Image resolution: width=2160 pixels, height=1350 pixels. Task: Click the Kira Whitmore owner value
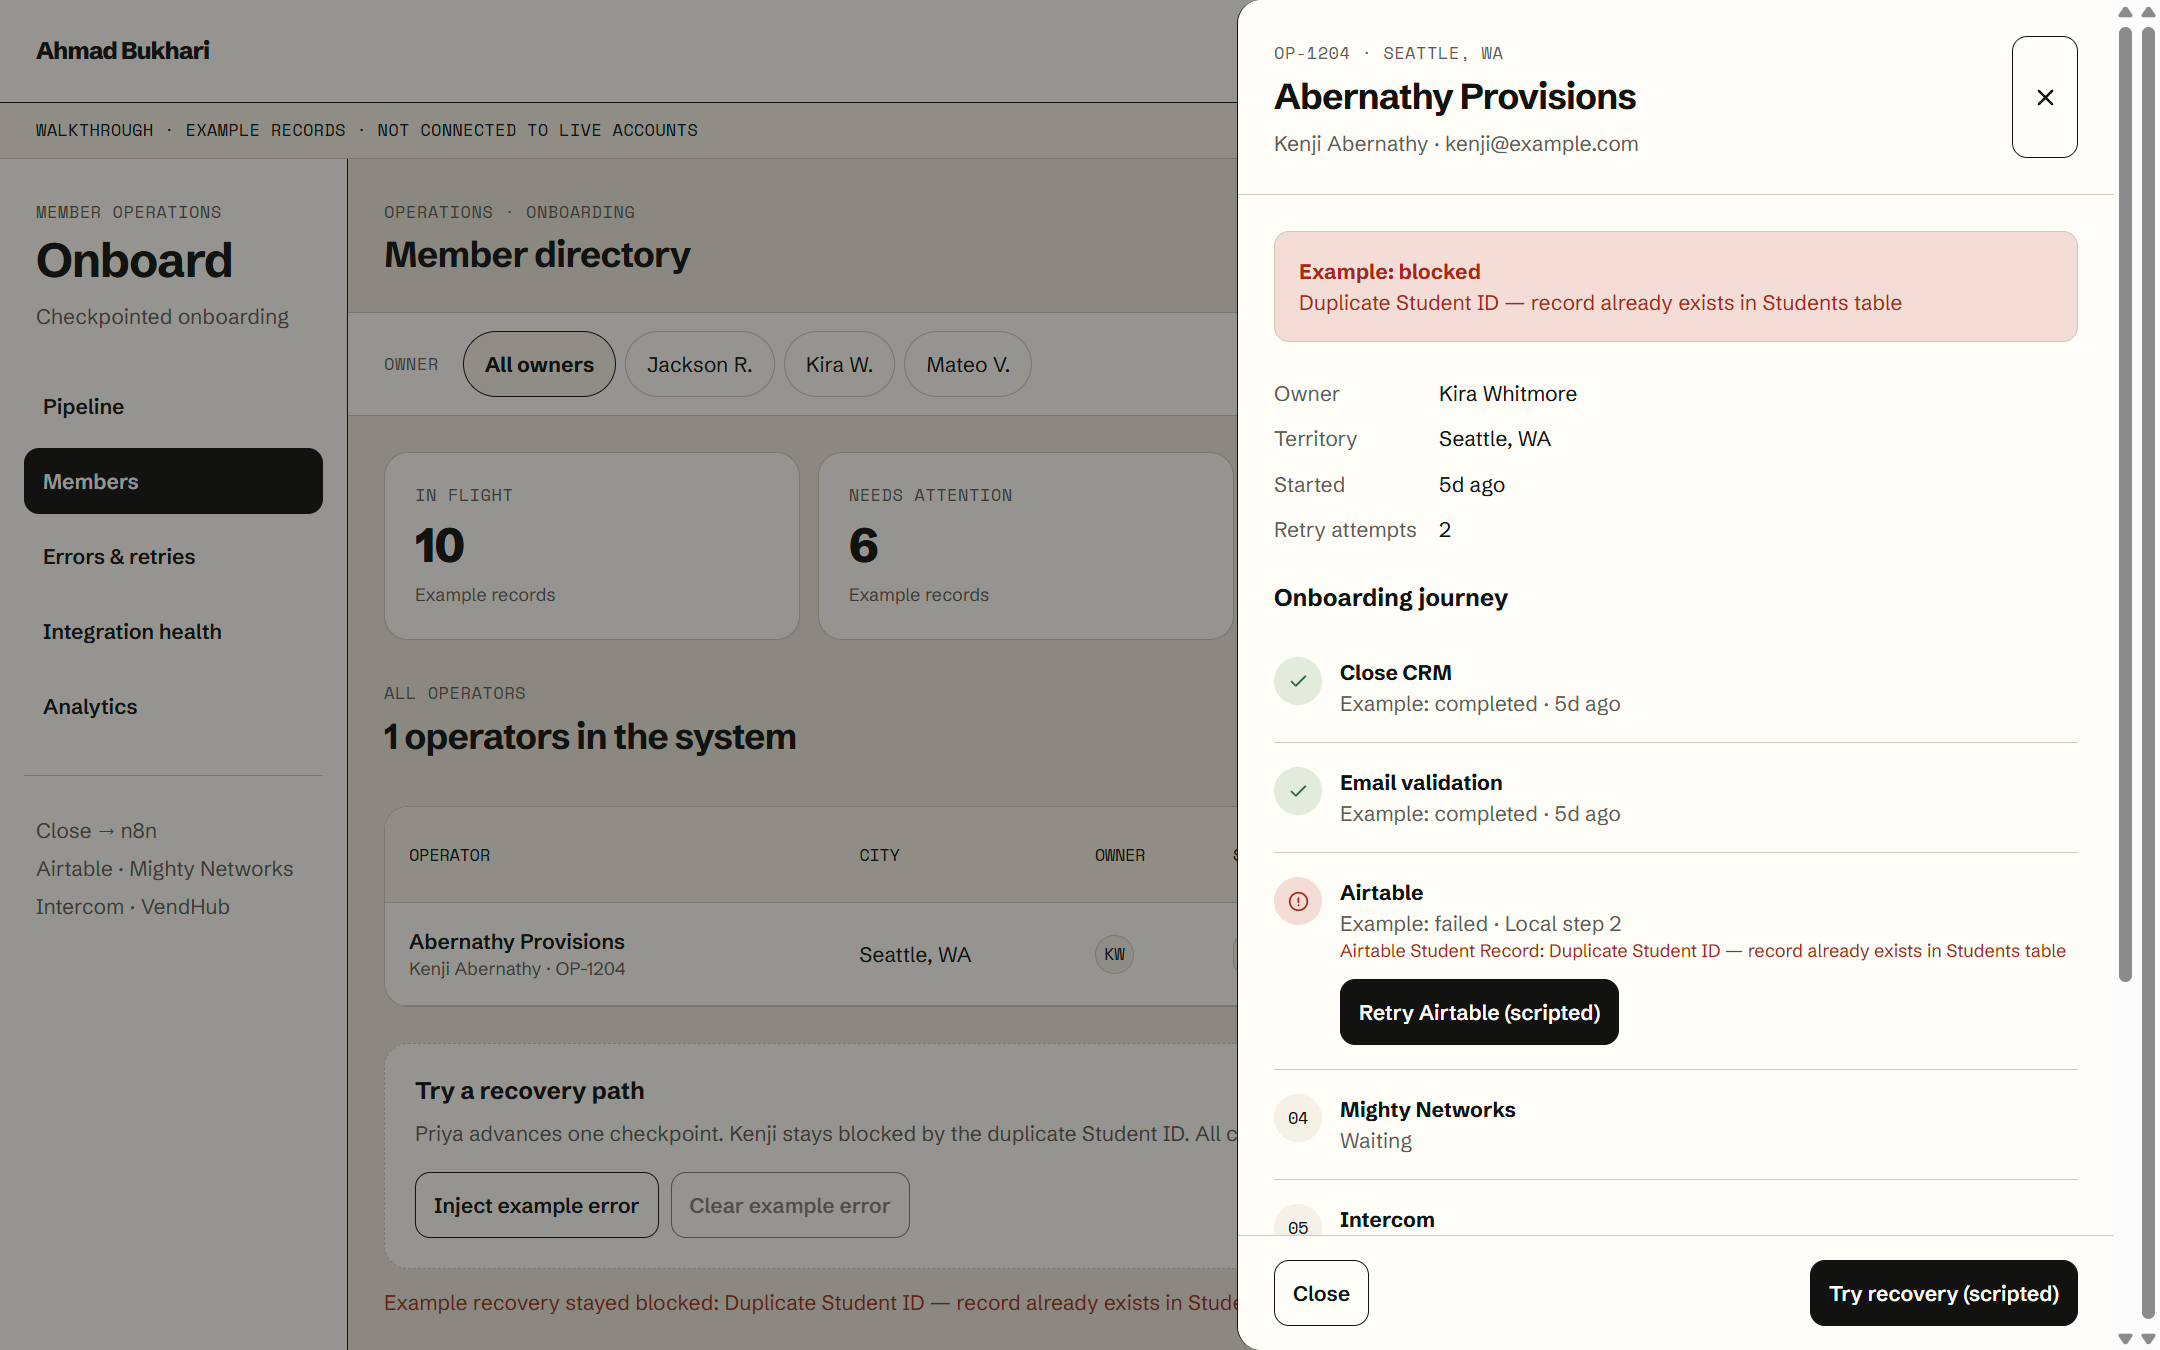(1507, 393)
